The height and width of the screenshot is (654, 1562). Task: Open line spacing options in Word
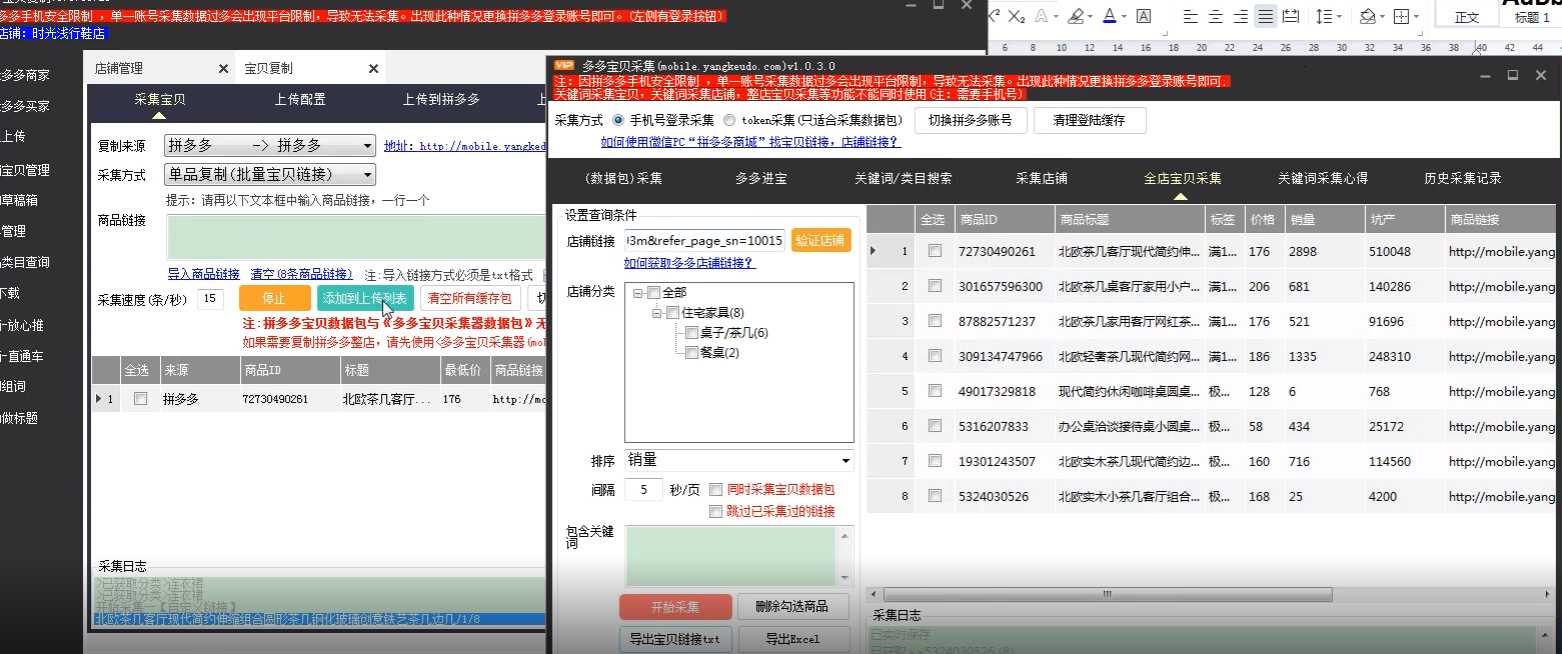[x=1322, y=16]
